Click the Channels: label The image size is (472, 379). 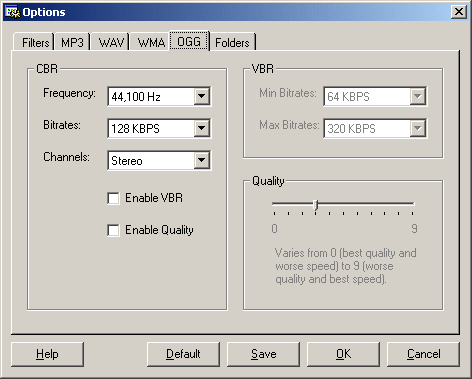tap(66, 157)
